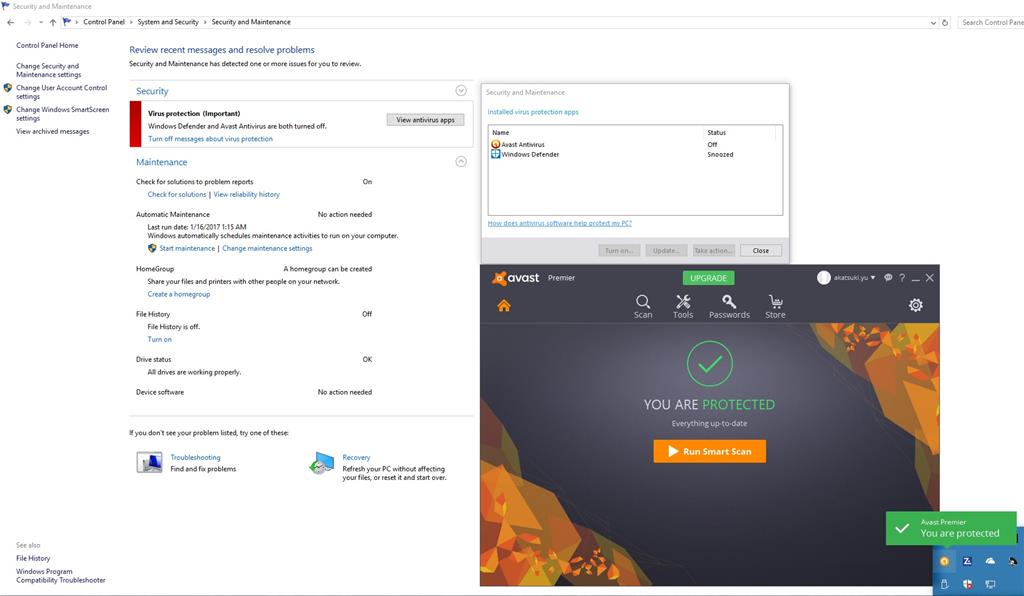Go up one level in Control Panel
Image resolution: width=1024 pixels, height=596 pixels.
click(x=53, y=22)
